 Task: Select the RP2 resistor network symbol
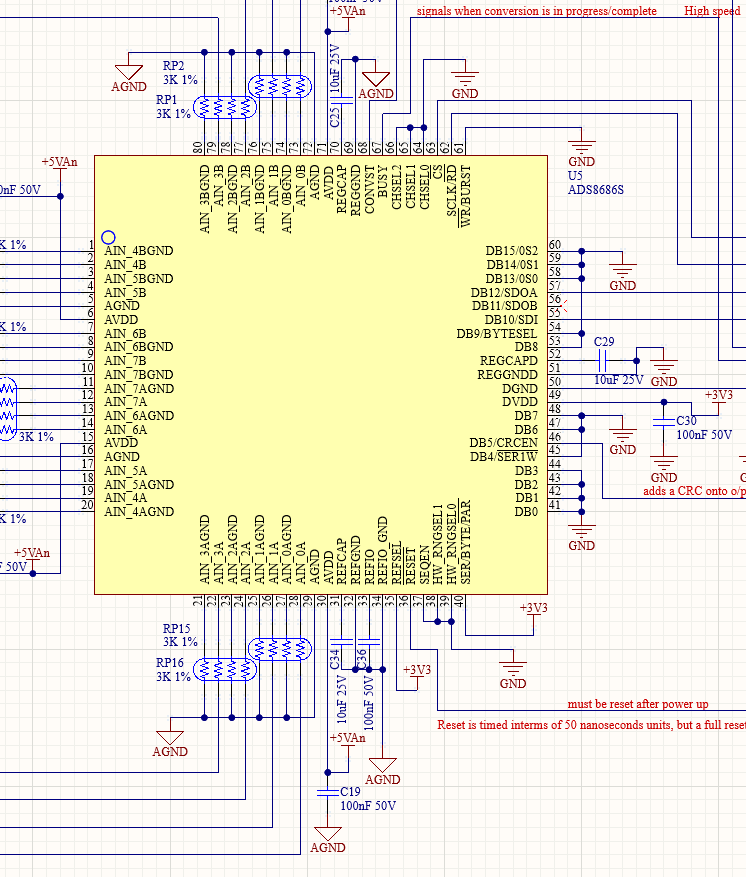pos(280,86)
